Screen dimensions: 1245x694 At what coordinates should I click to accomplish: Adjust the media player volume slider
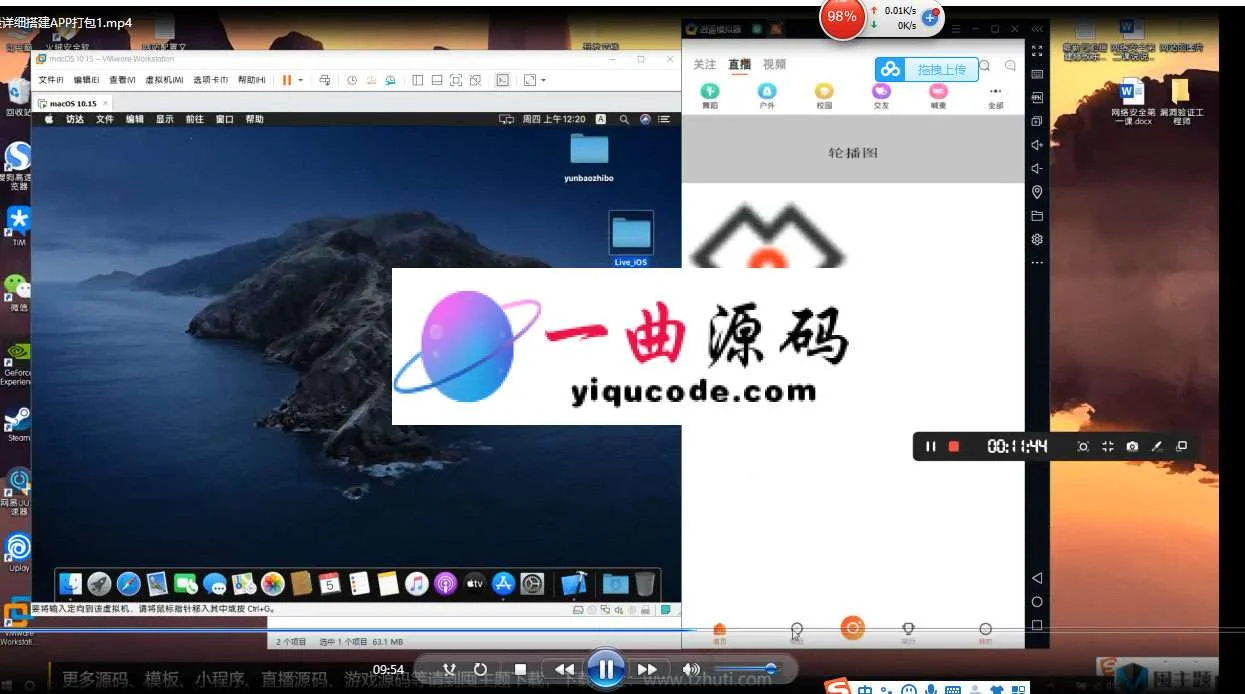click(x=745, y=669)
